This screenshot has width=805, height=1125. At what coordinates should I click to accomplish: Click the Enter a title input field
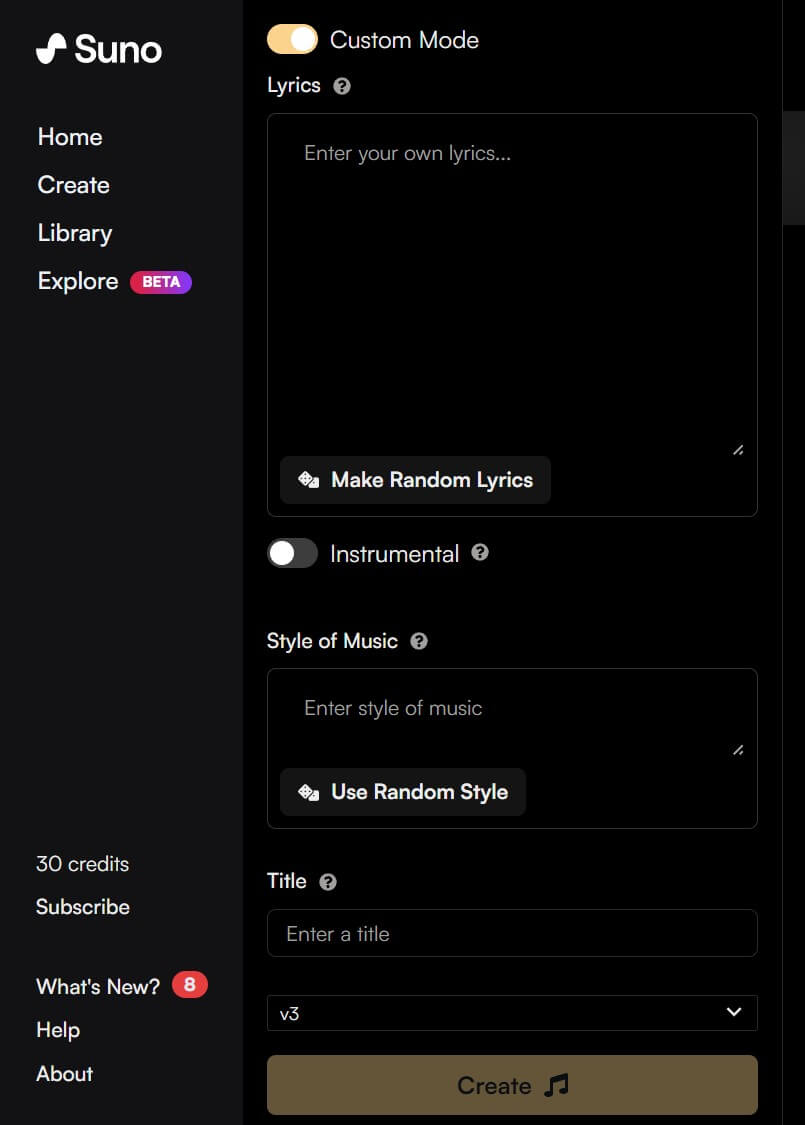click(512, 933)
